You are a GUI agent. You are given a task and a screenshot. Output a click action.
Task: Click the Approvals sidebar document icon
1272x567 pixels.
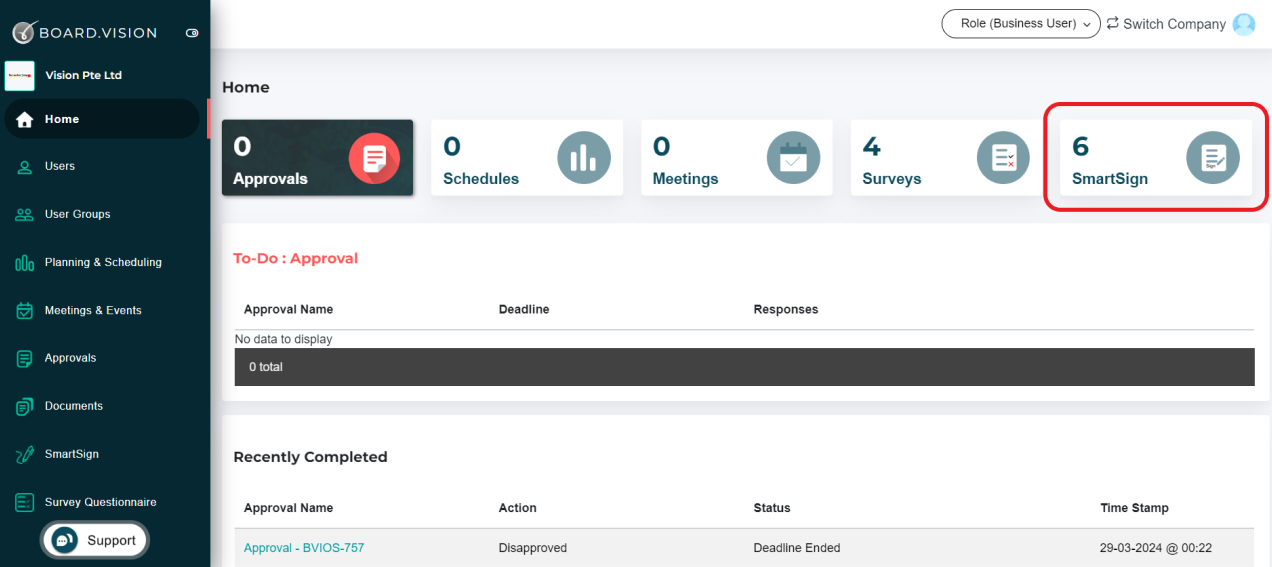(x=25, y=359)
